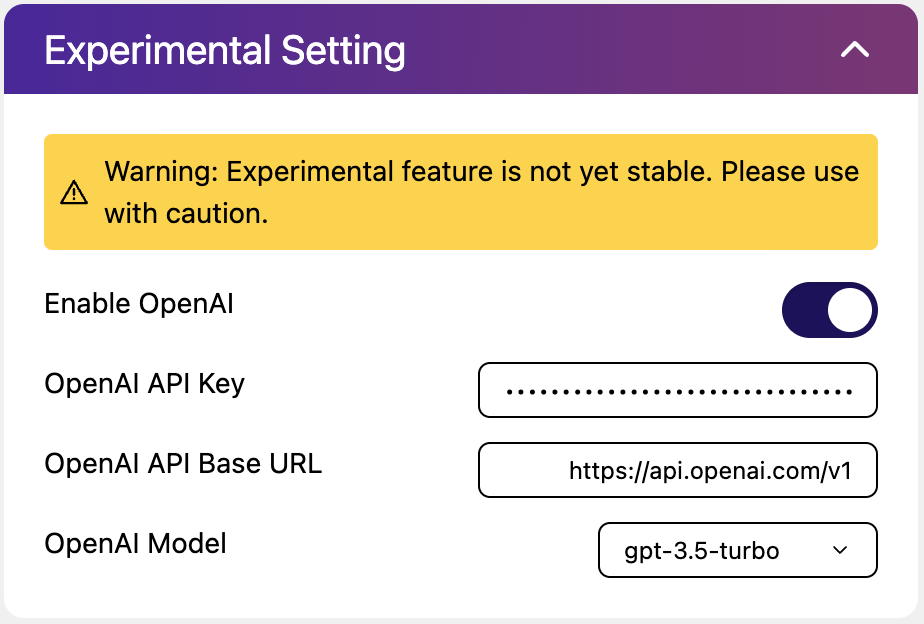Click the down arrow in model selector
The height and width of the screenshot is (624, 924).
pos(840,550)
